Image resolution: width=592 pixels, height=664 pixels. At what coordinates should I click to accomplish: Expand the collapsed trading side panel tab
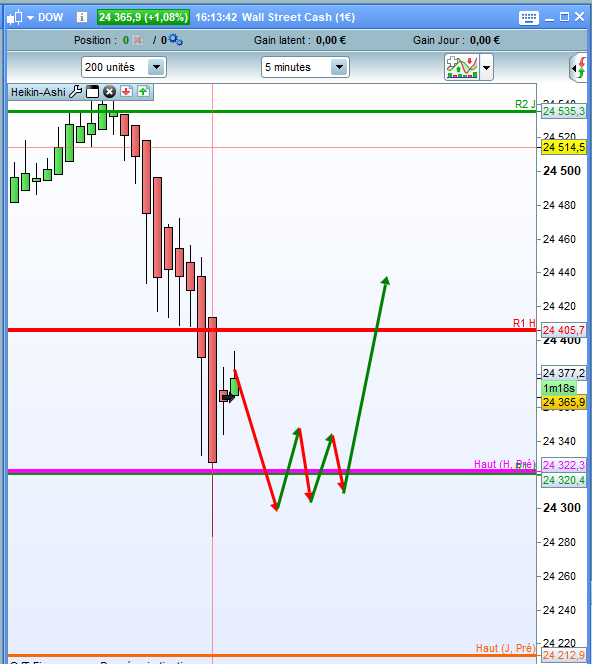point(579,67)
